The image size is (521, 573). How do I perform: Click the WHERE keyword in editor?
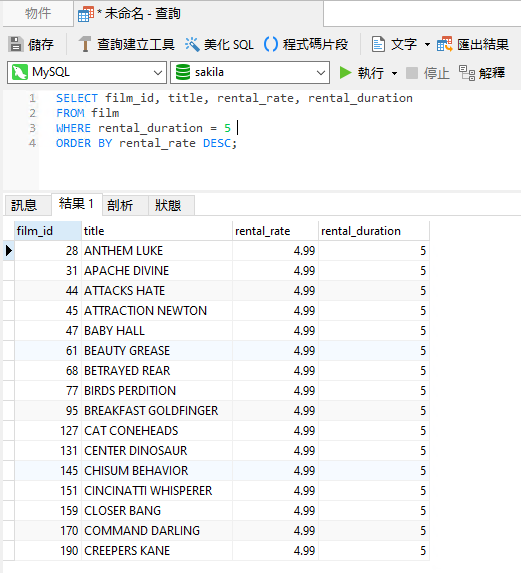pos(73,128)
